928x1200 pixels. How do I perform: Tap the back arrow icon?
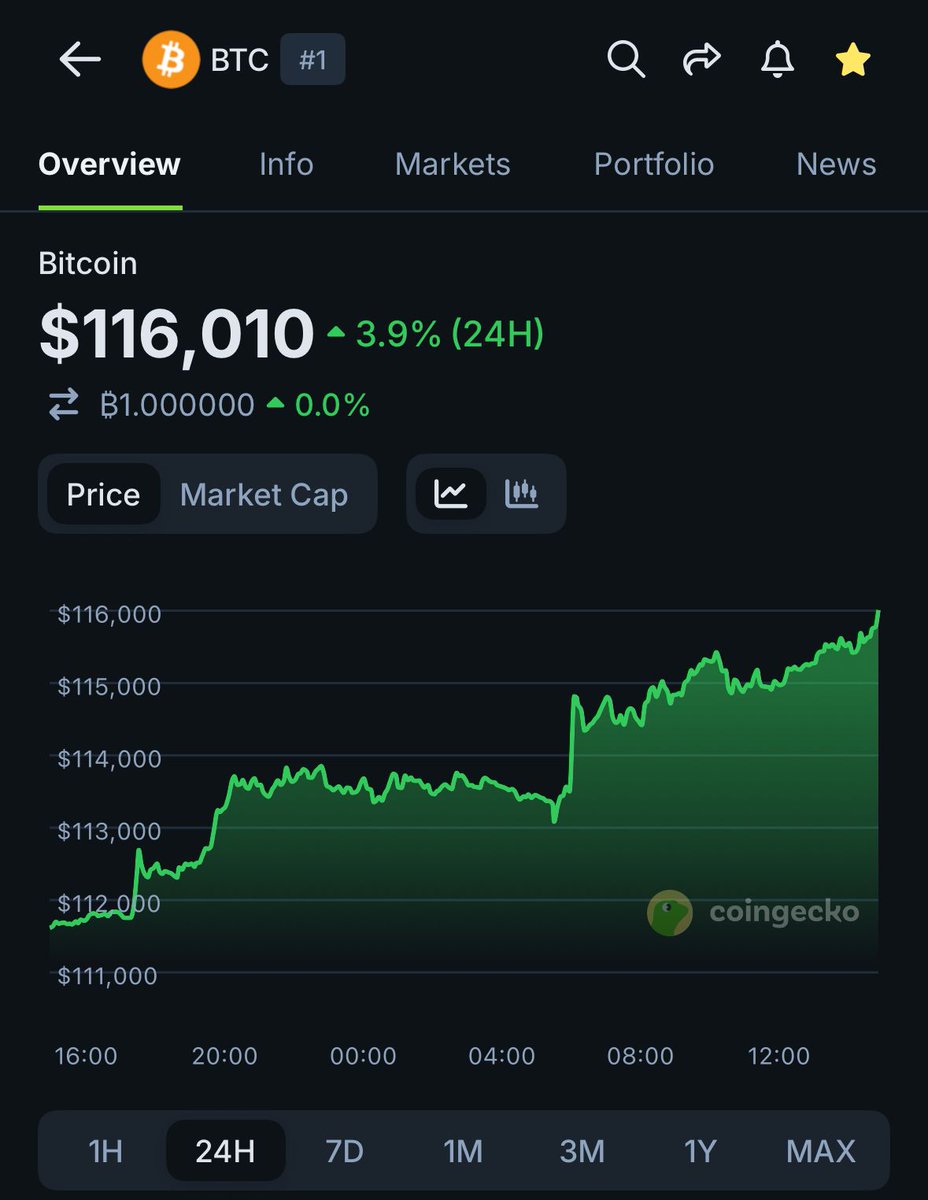pyautogui.click(x=80, y=60)
